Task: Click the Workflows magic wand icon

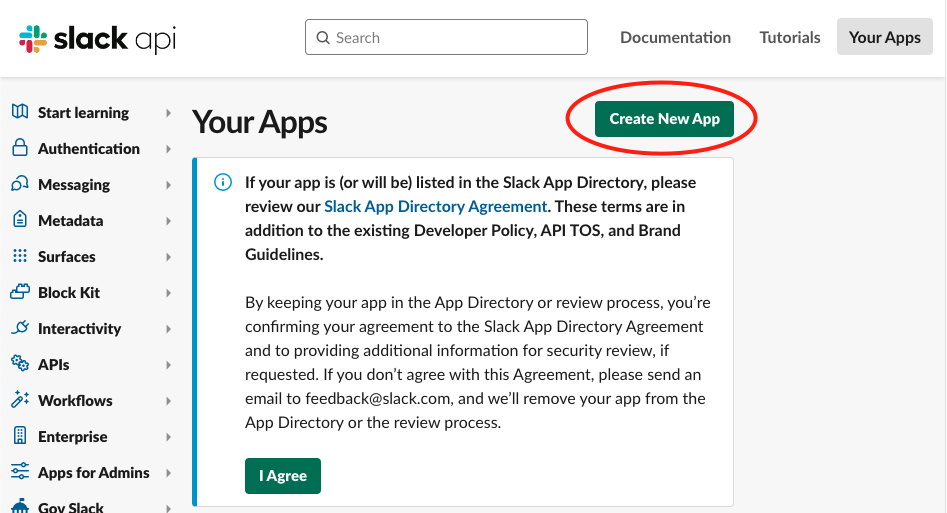Action: [20, 399]
